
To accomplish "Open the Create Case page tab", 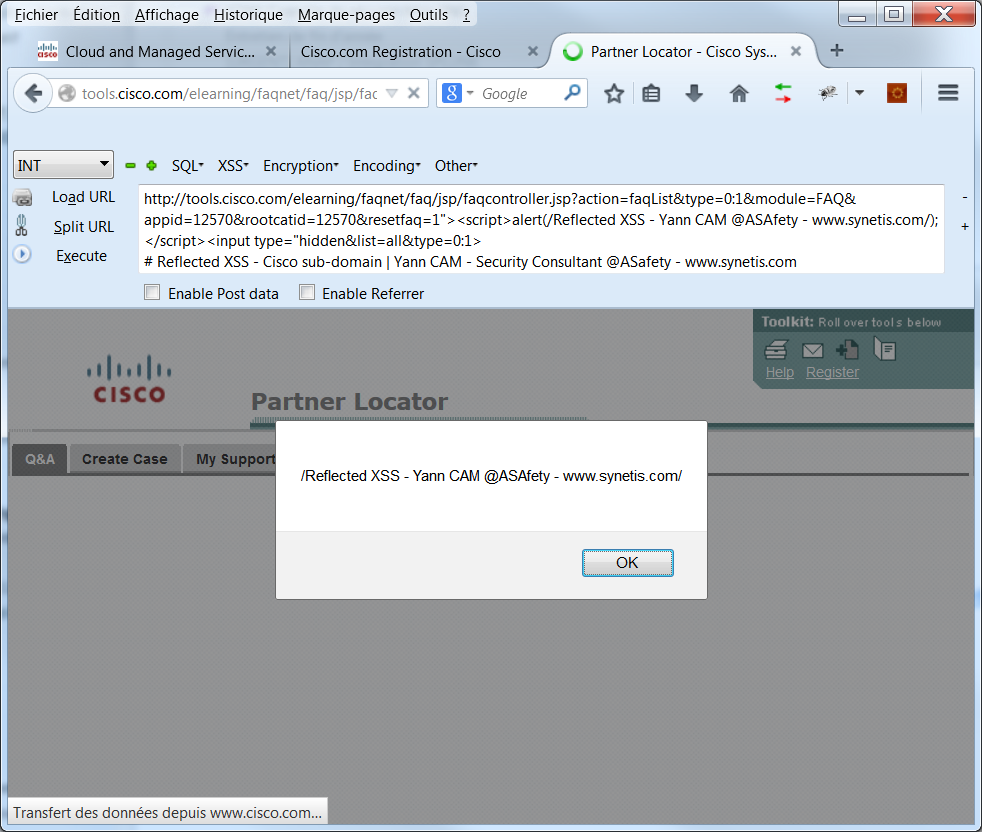I will [125, 459].
